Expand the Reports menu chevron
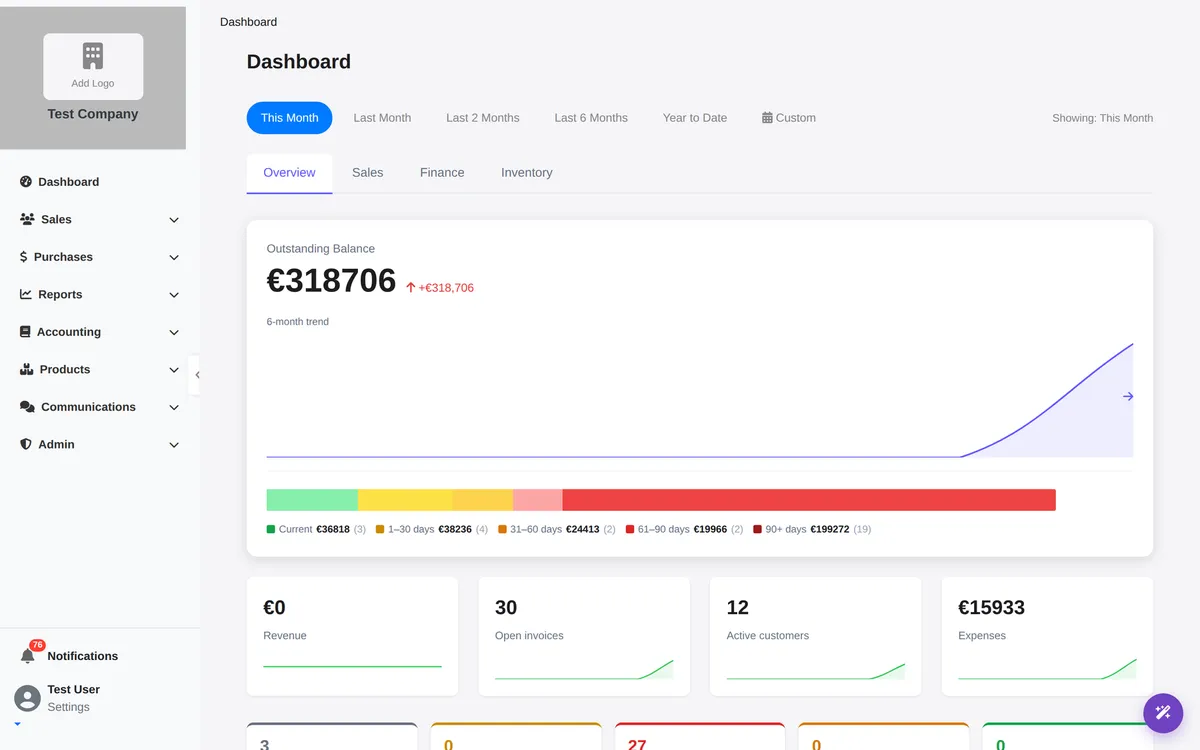This screenshot has height=750, width=1200. pos(174,295)
